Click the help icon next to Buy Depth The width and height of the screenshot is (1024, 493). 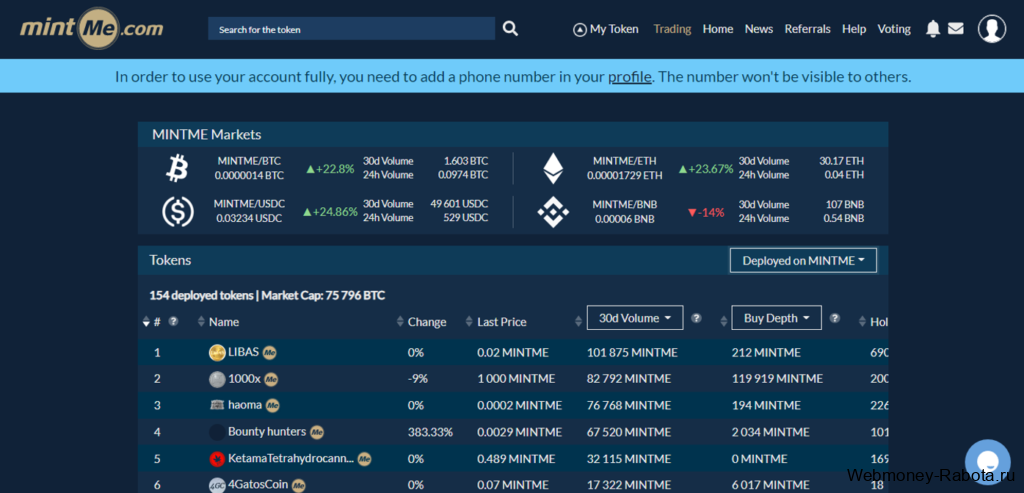[835, 318]
